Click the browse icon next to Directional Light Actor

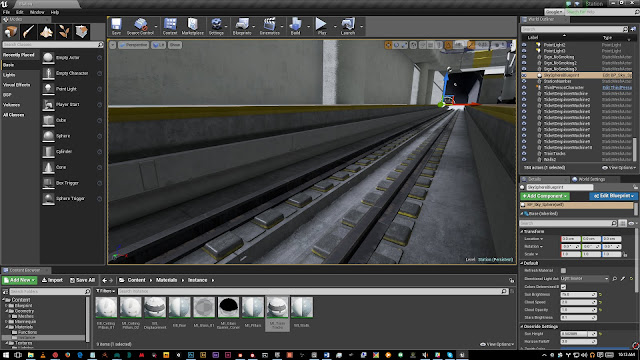point(615,279)
